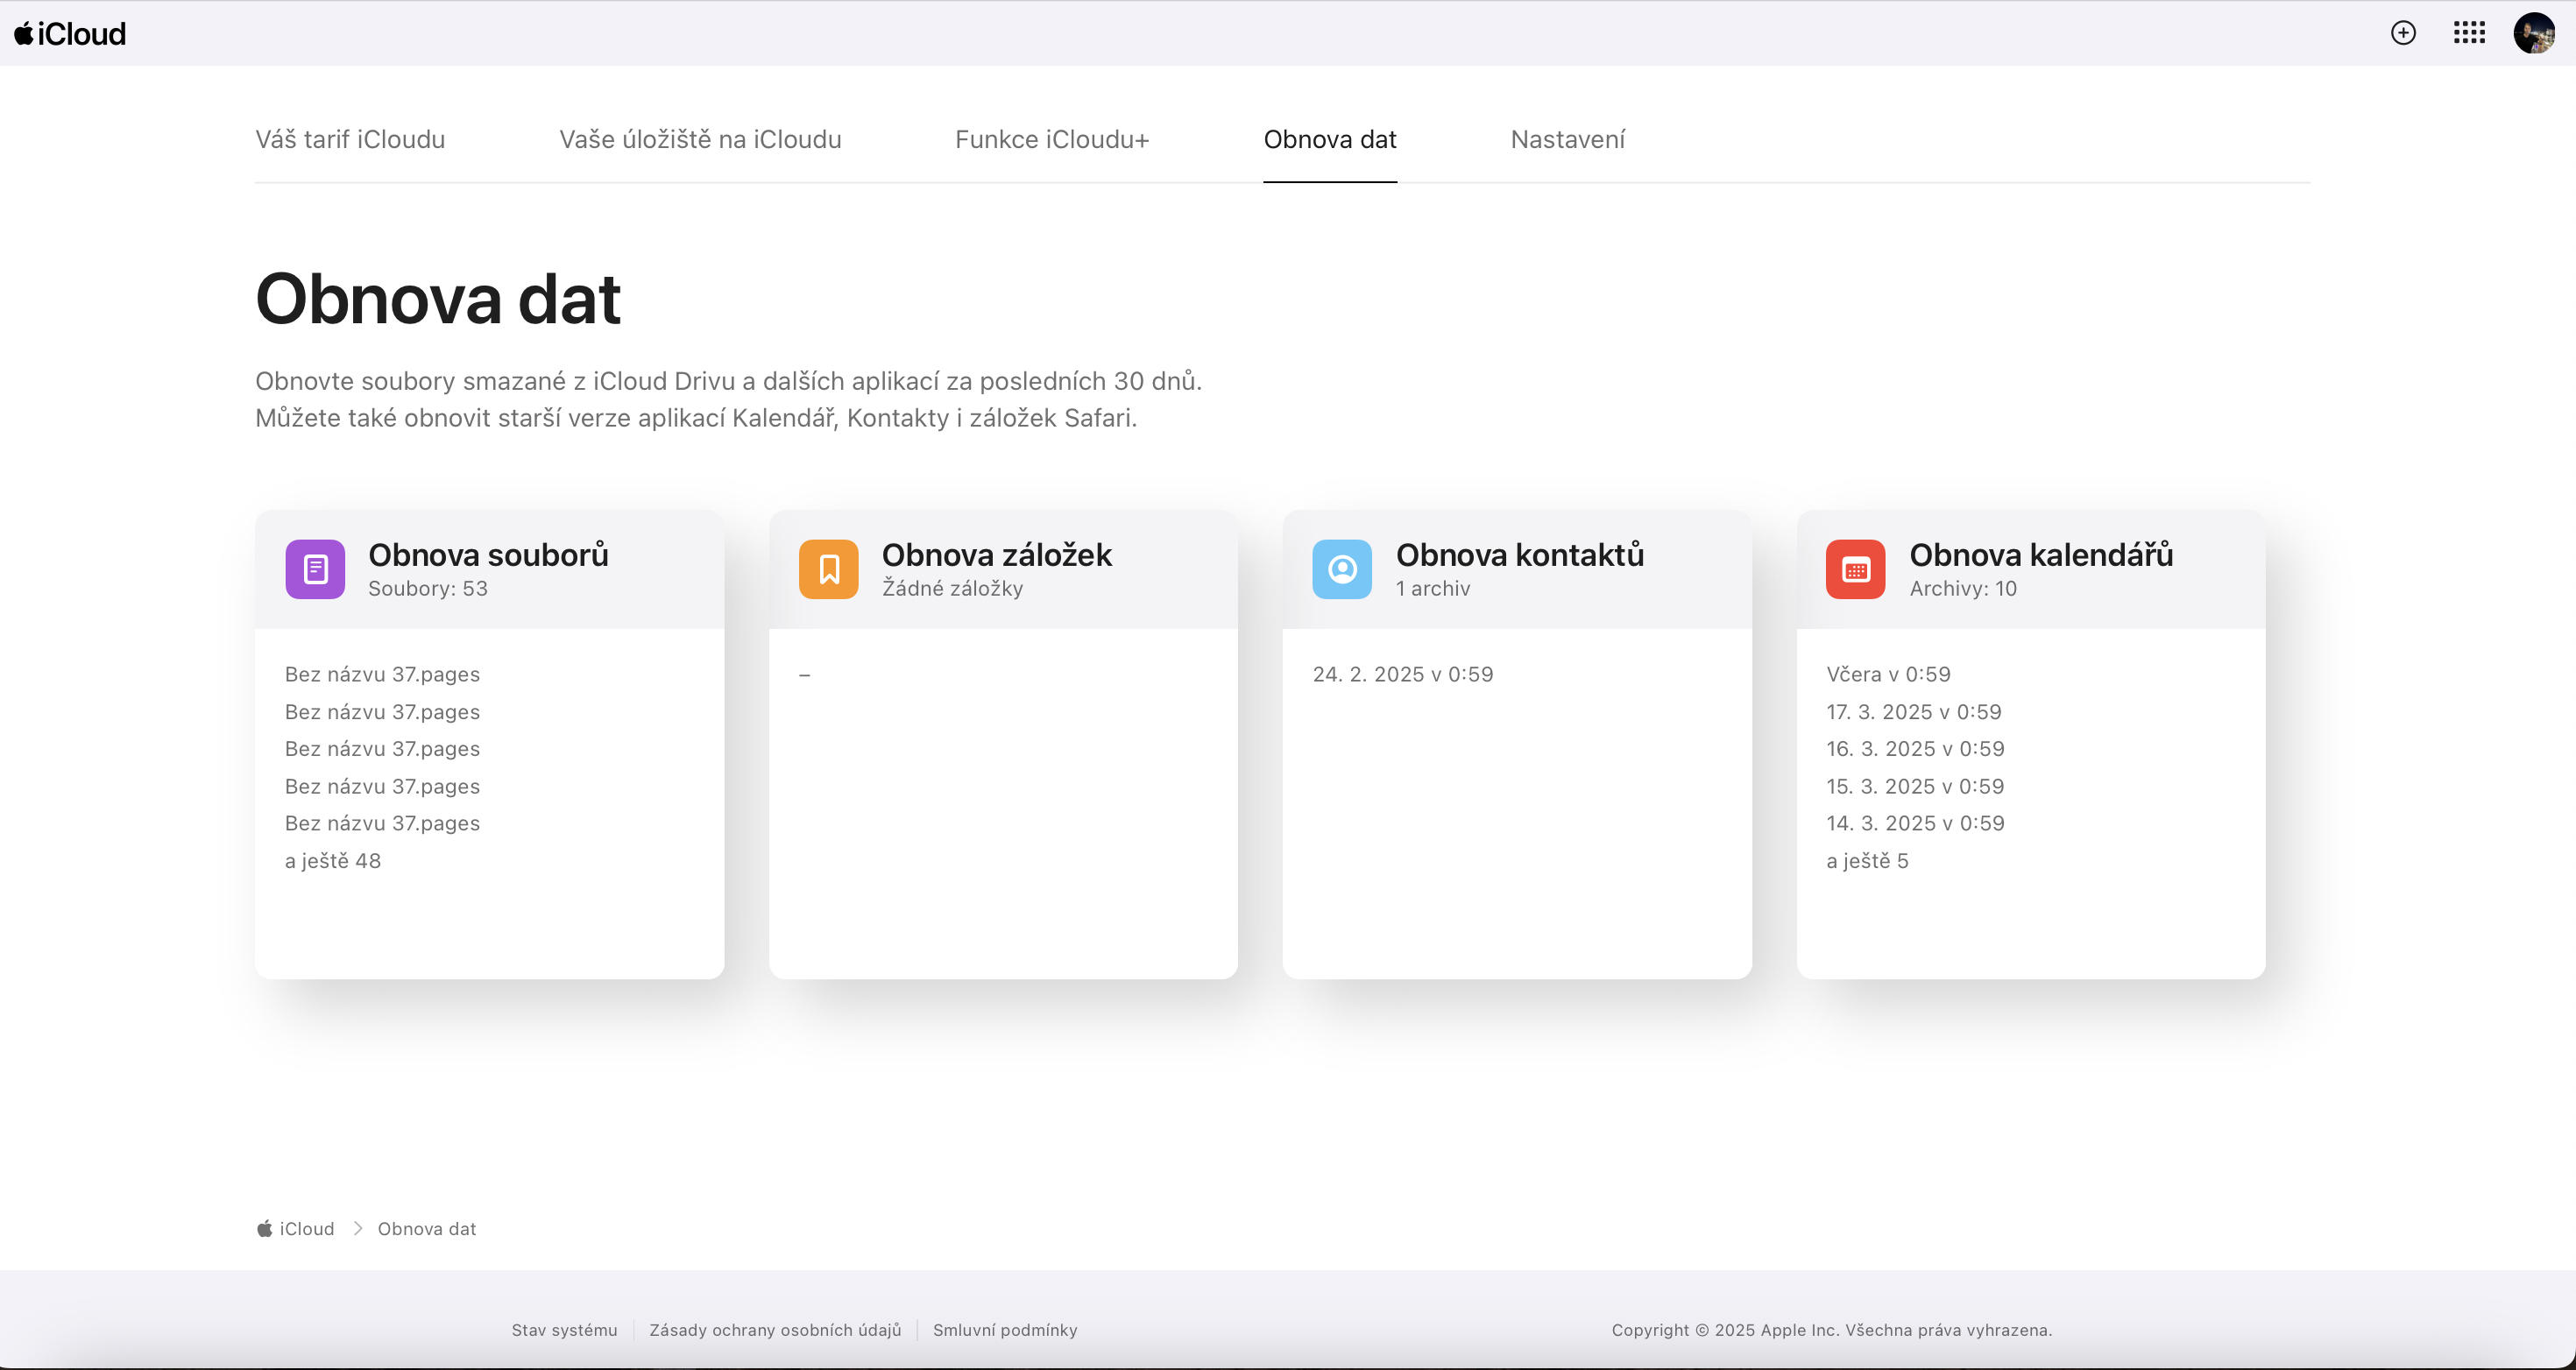Image resolution: width=2576 pixels, height=1370 pixels.
Task: Click the blue contacts restore icon
Action: 1342,569
